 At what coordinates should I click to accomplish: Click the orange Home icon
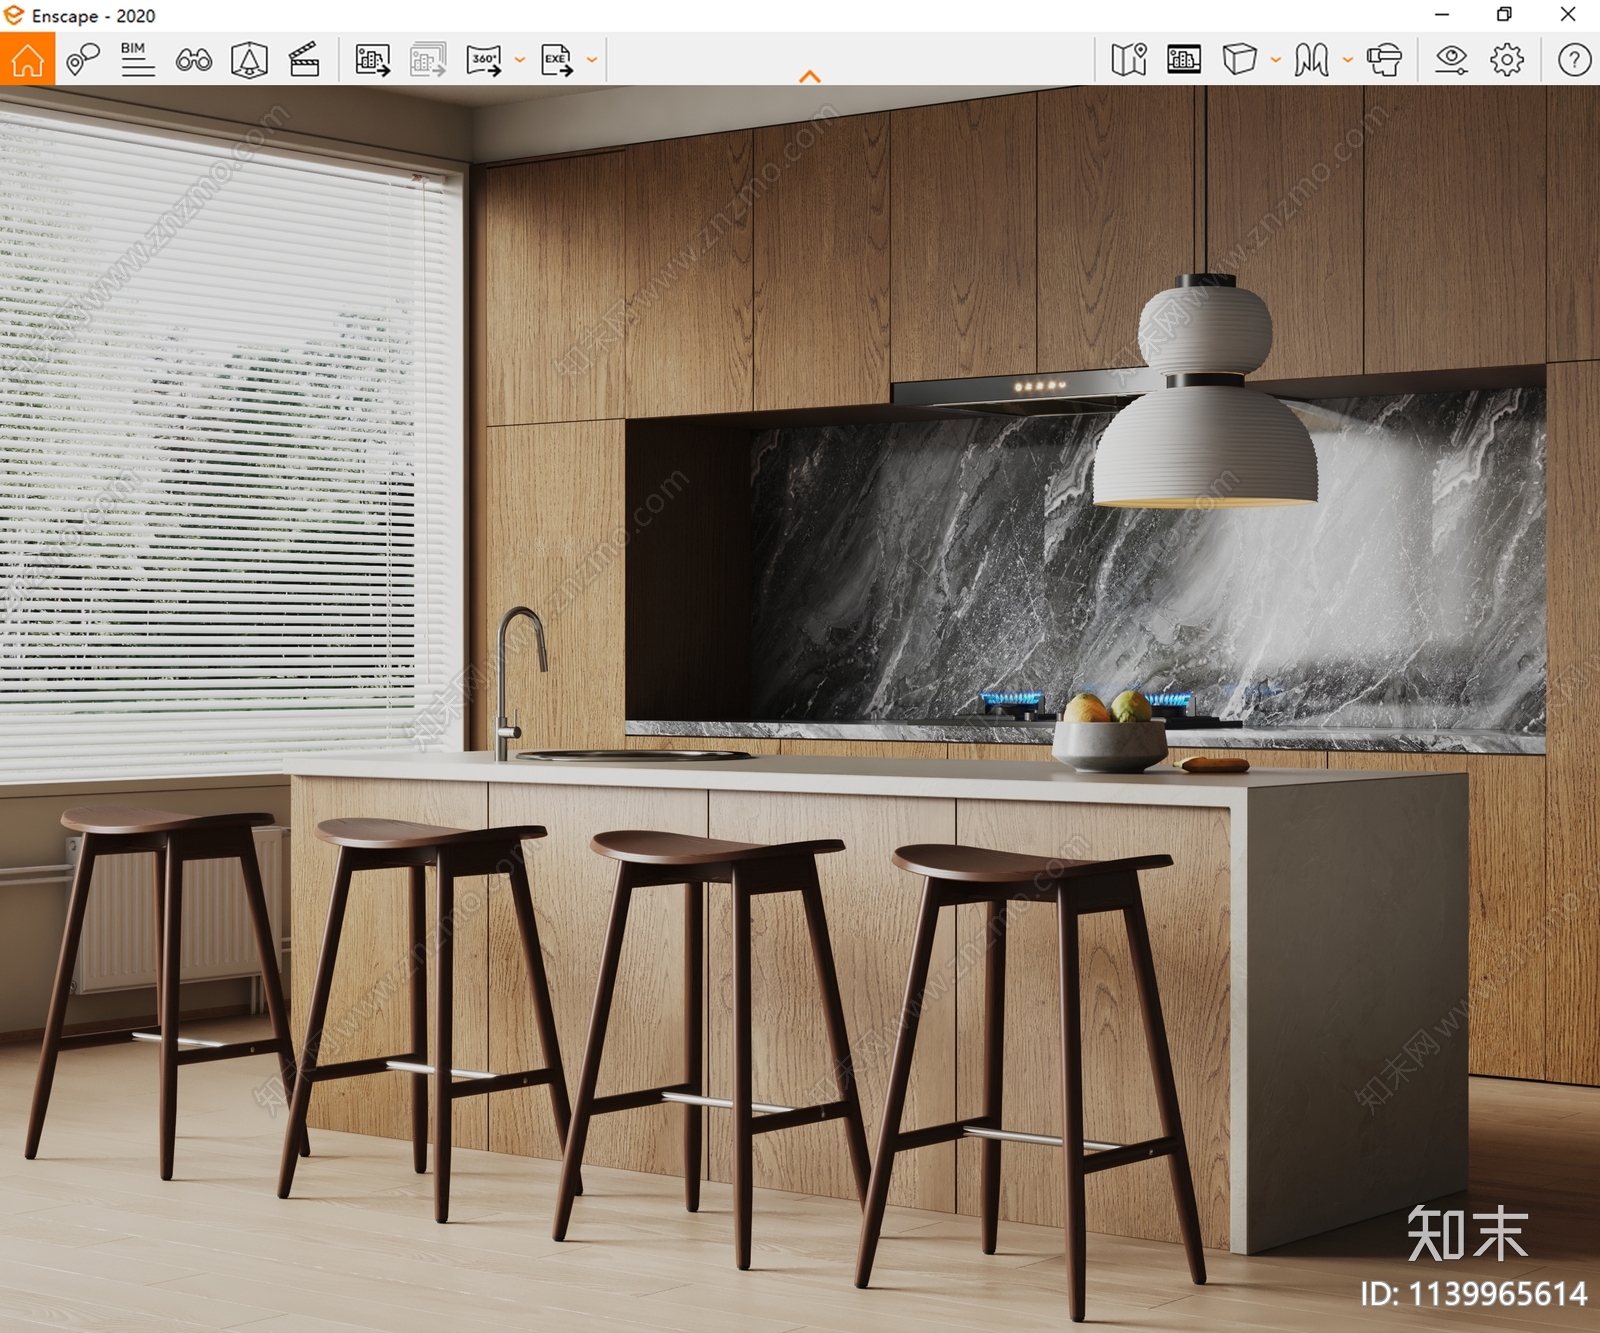tap(28, 60)
